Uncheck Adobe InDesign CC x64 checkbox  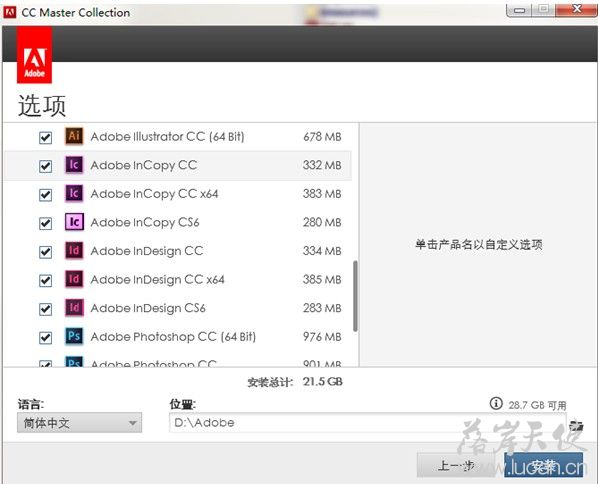coord(45,280)
